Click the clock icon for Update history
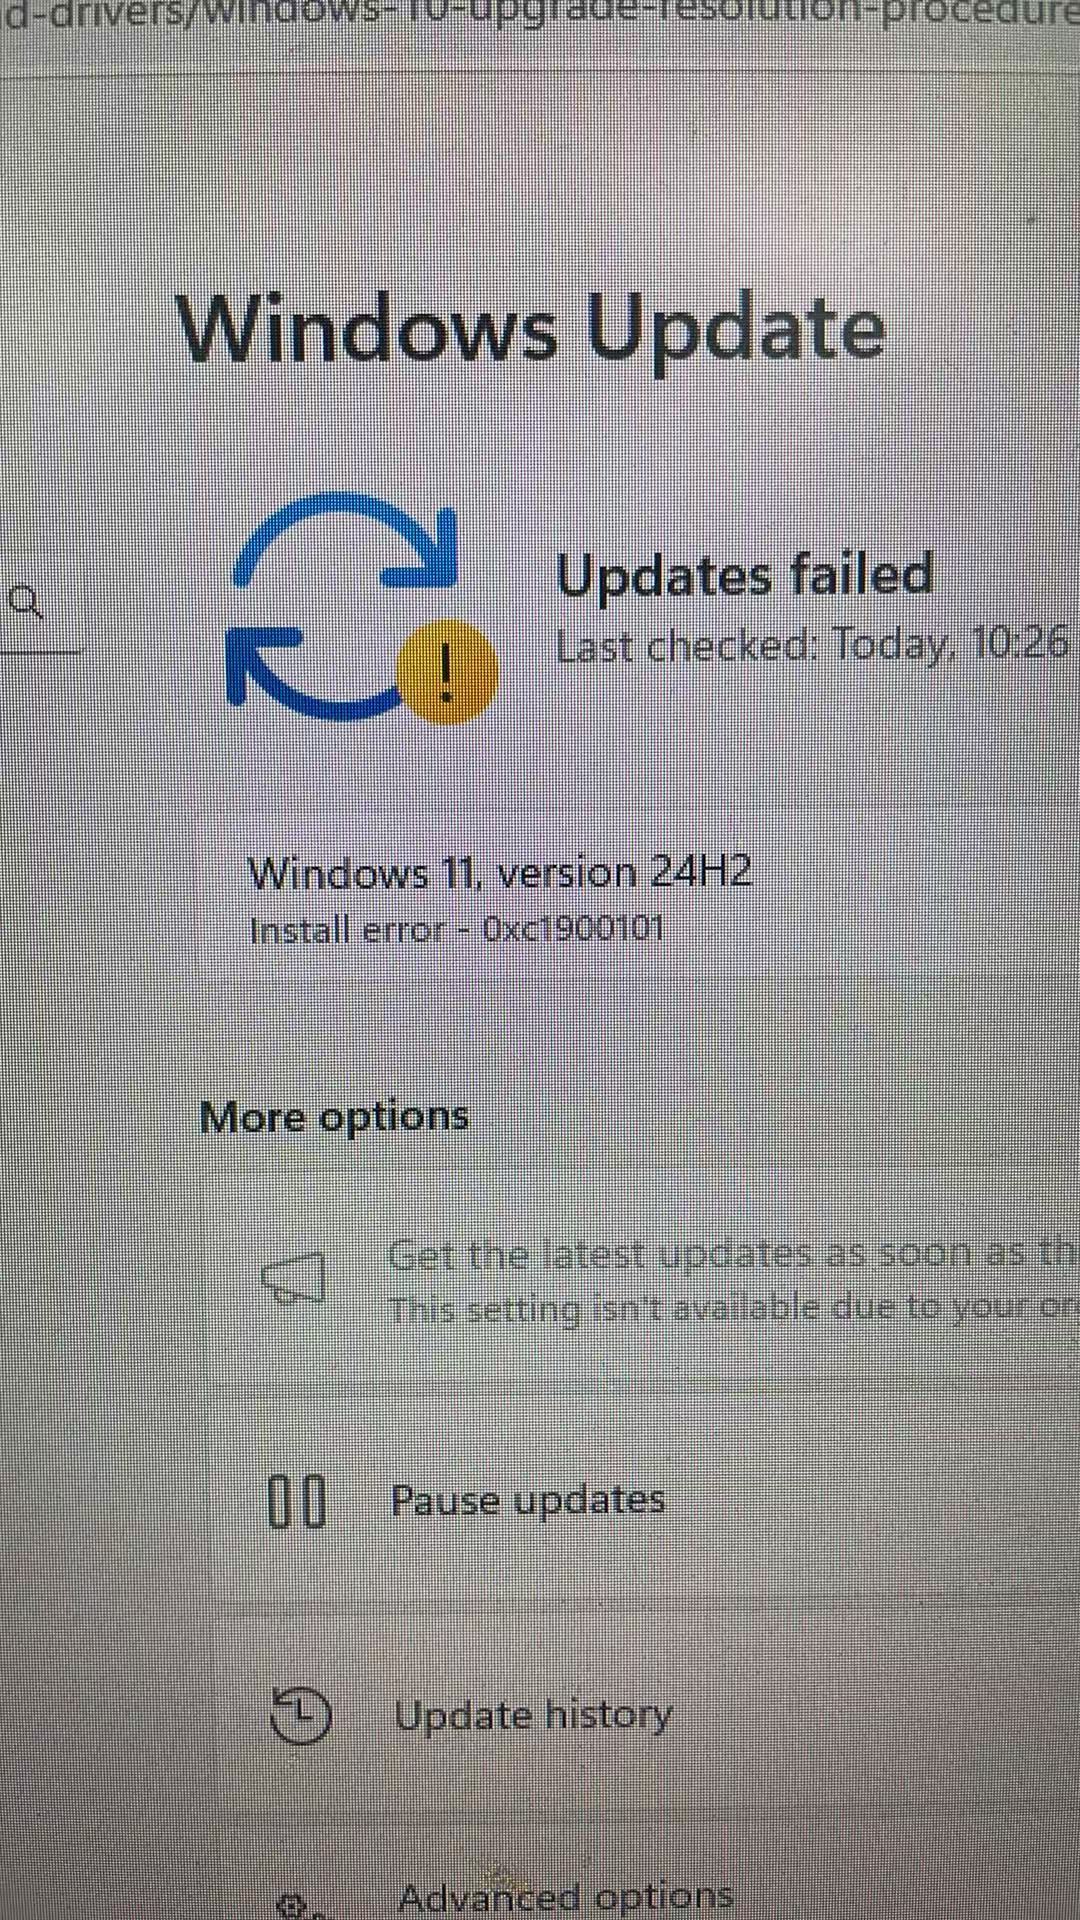This screenshot has height=1920, width=1080. point(300,1715)
